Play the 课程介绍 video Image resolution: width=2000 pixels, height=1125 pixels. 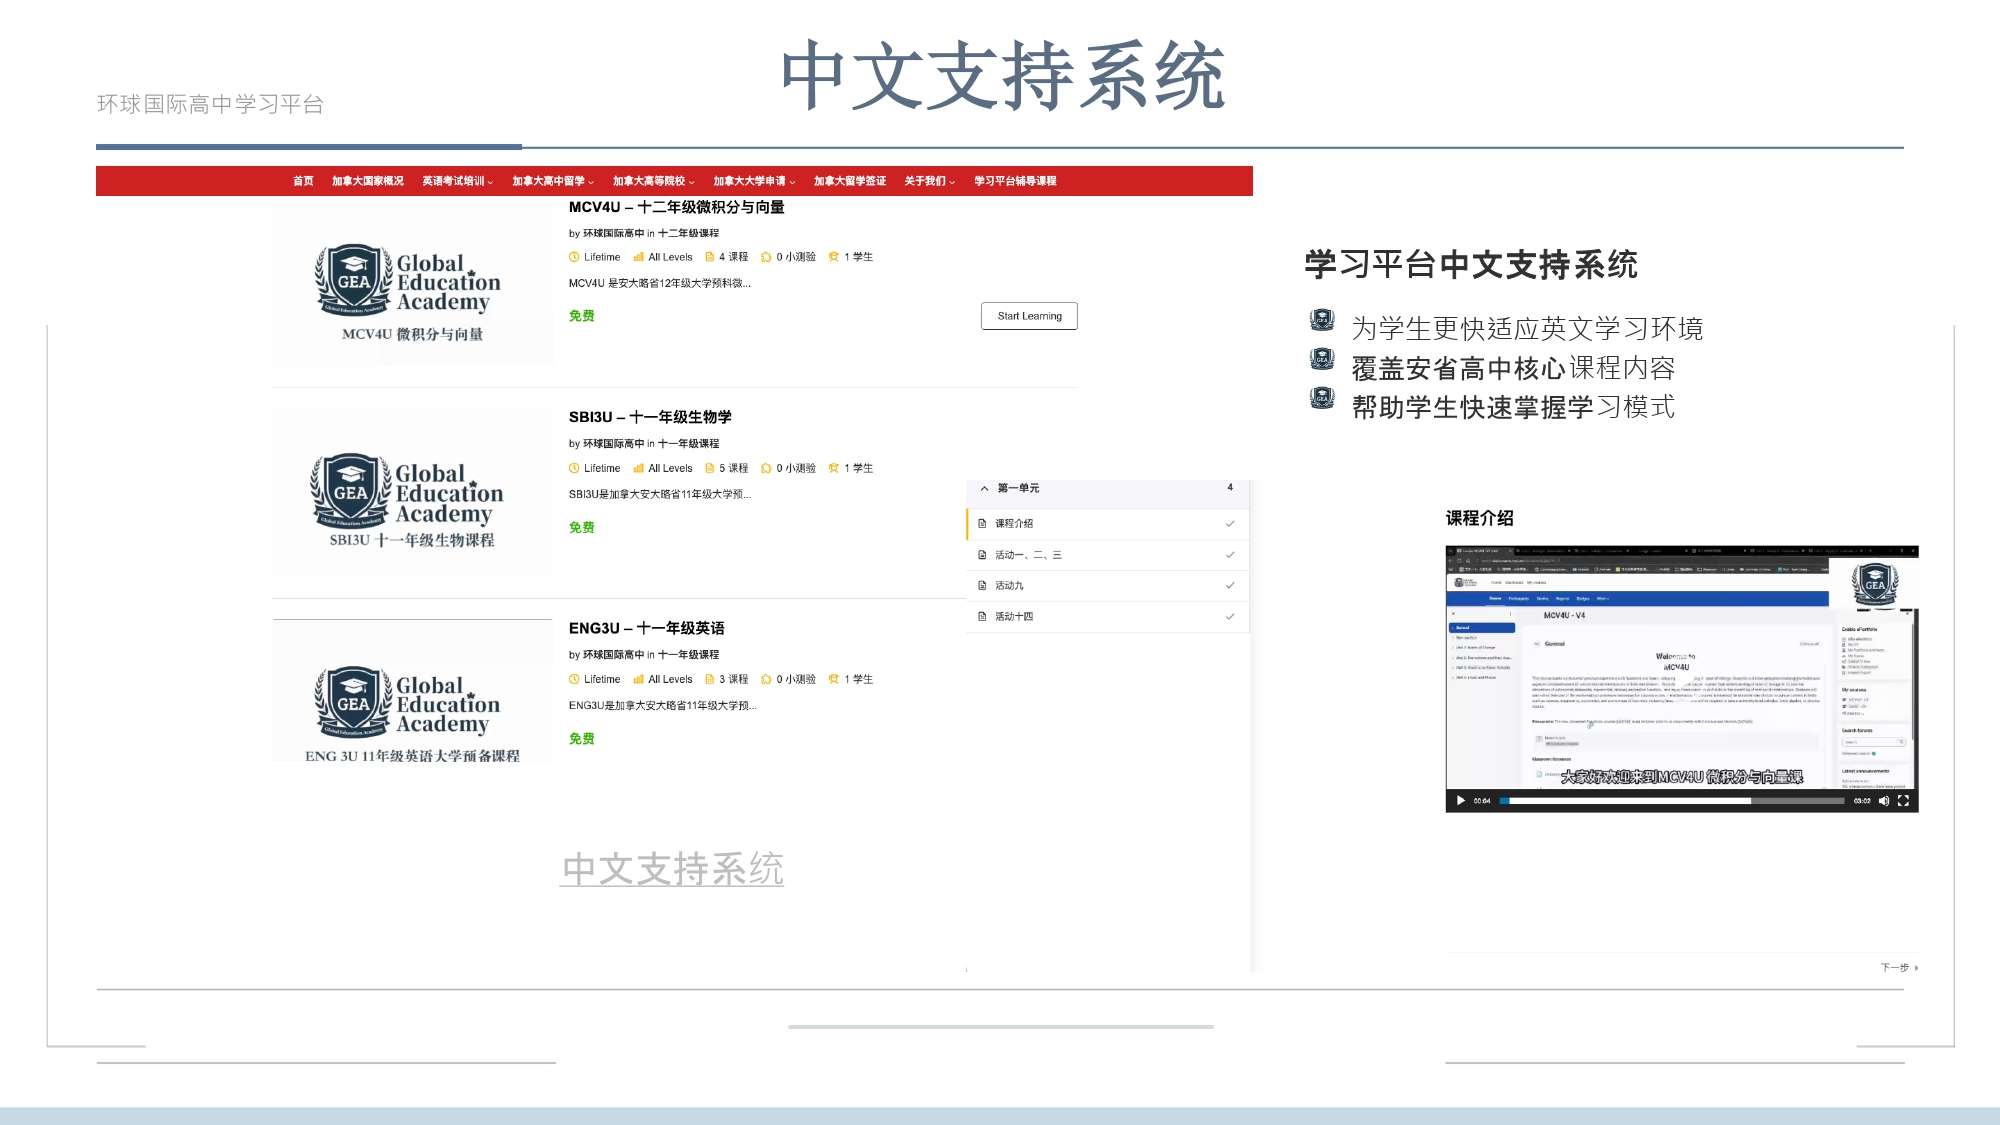click(1461, 801)
